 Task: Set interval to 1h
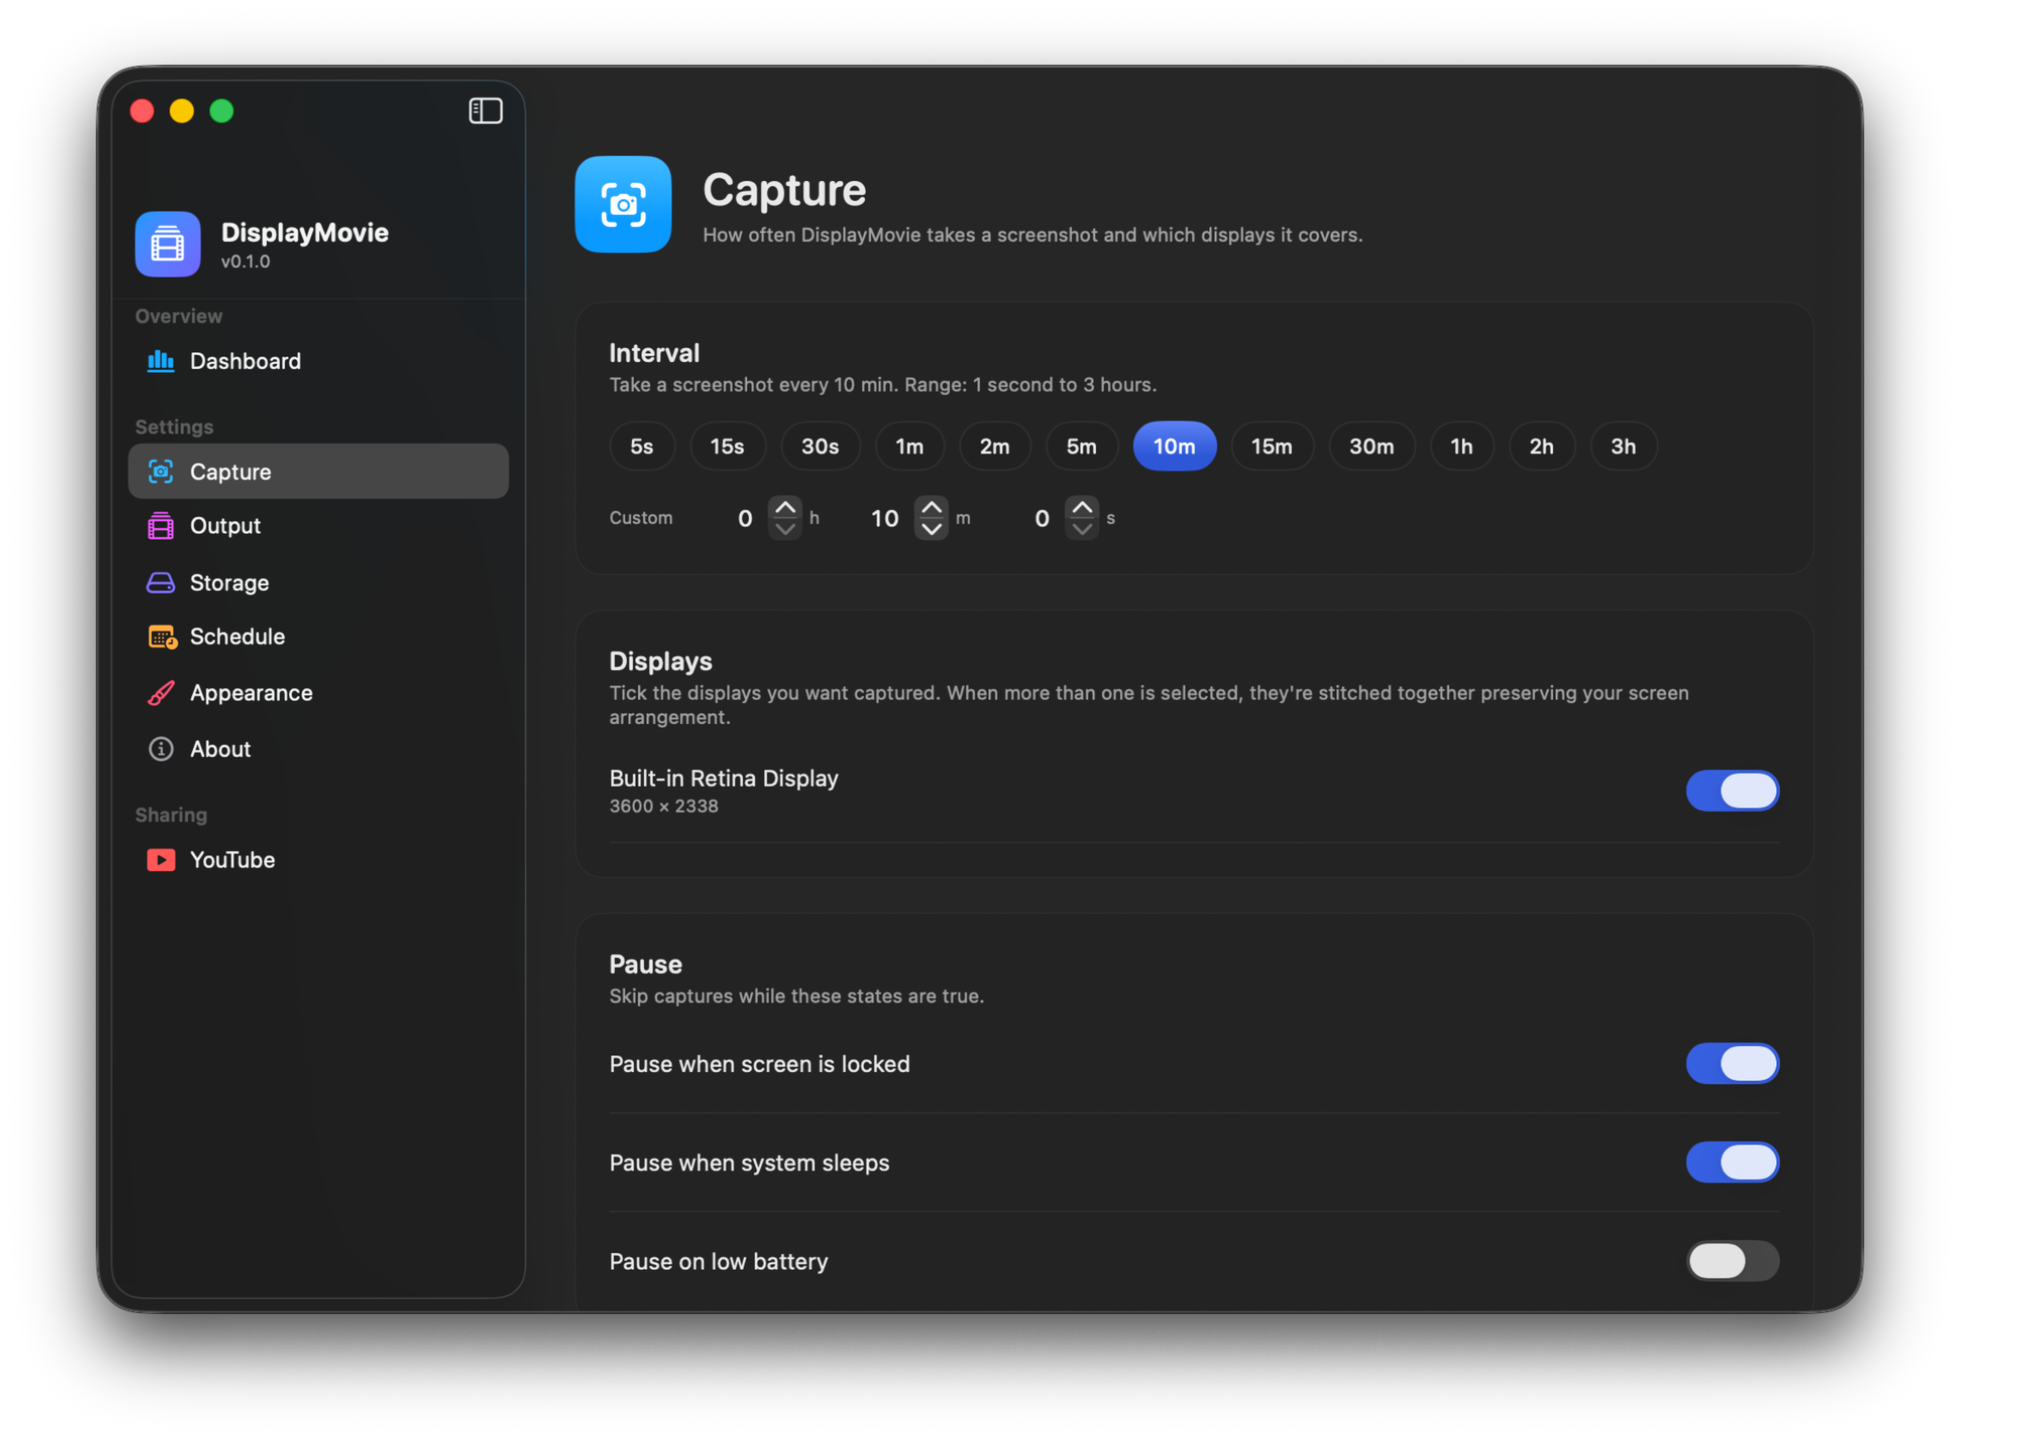pos(1462,446)
